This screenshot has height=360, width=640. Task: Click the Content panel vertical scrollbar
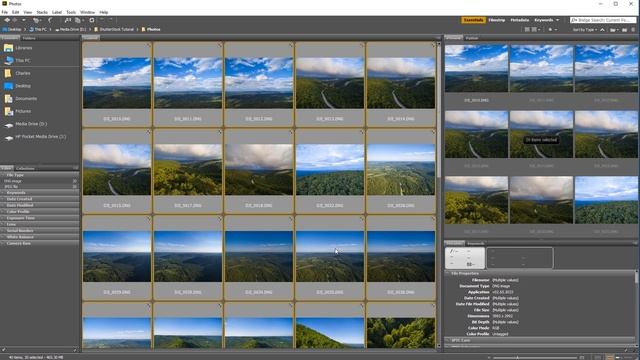439,110
